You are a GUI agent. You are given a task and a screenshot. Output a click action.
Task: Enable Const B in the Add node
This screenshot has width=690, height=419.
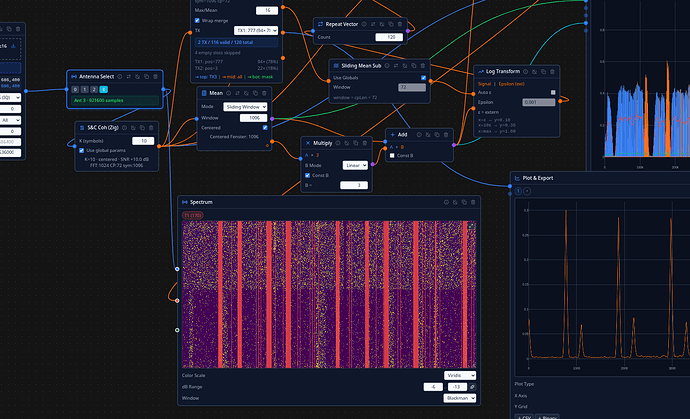pyautogui.click(x=391, y=156)
